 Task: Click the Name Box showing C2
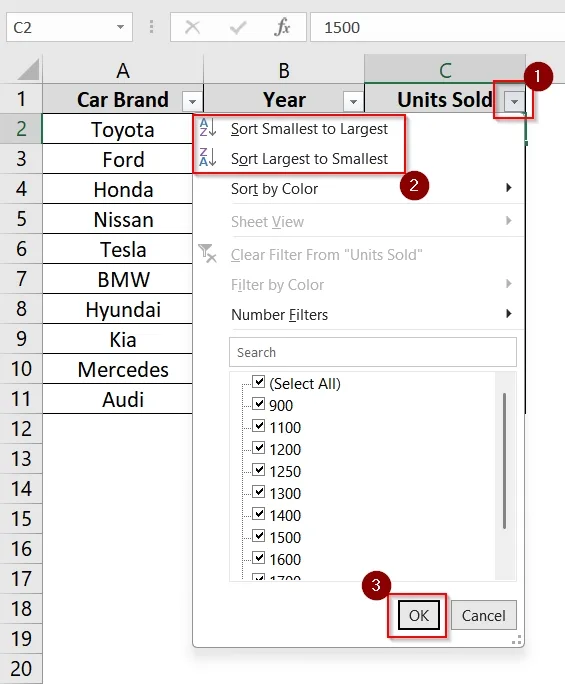point(69,27)
